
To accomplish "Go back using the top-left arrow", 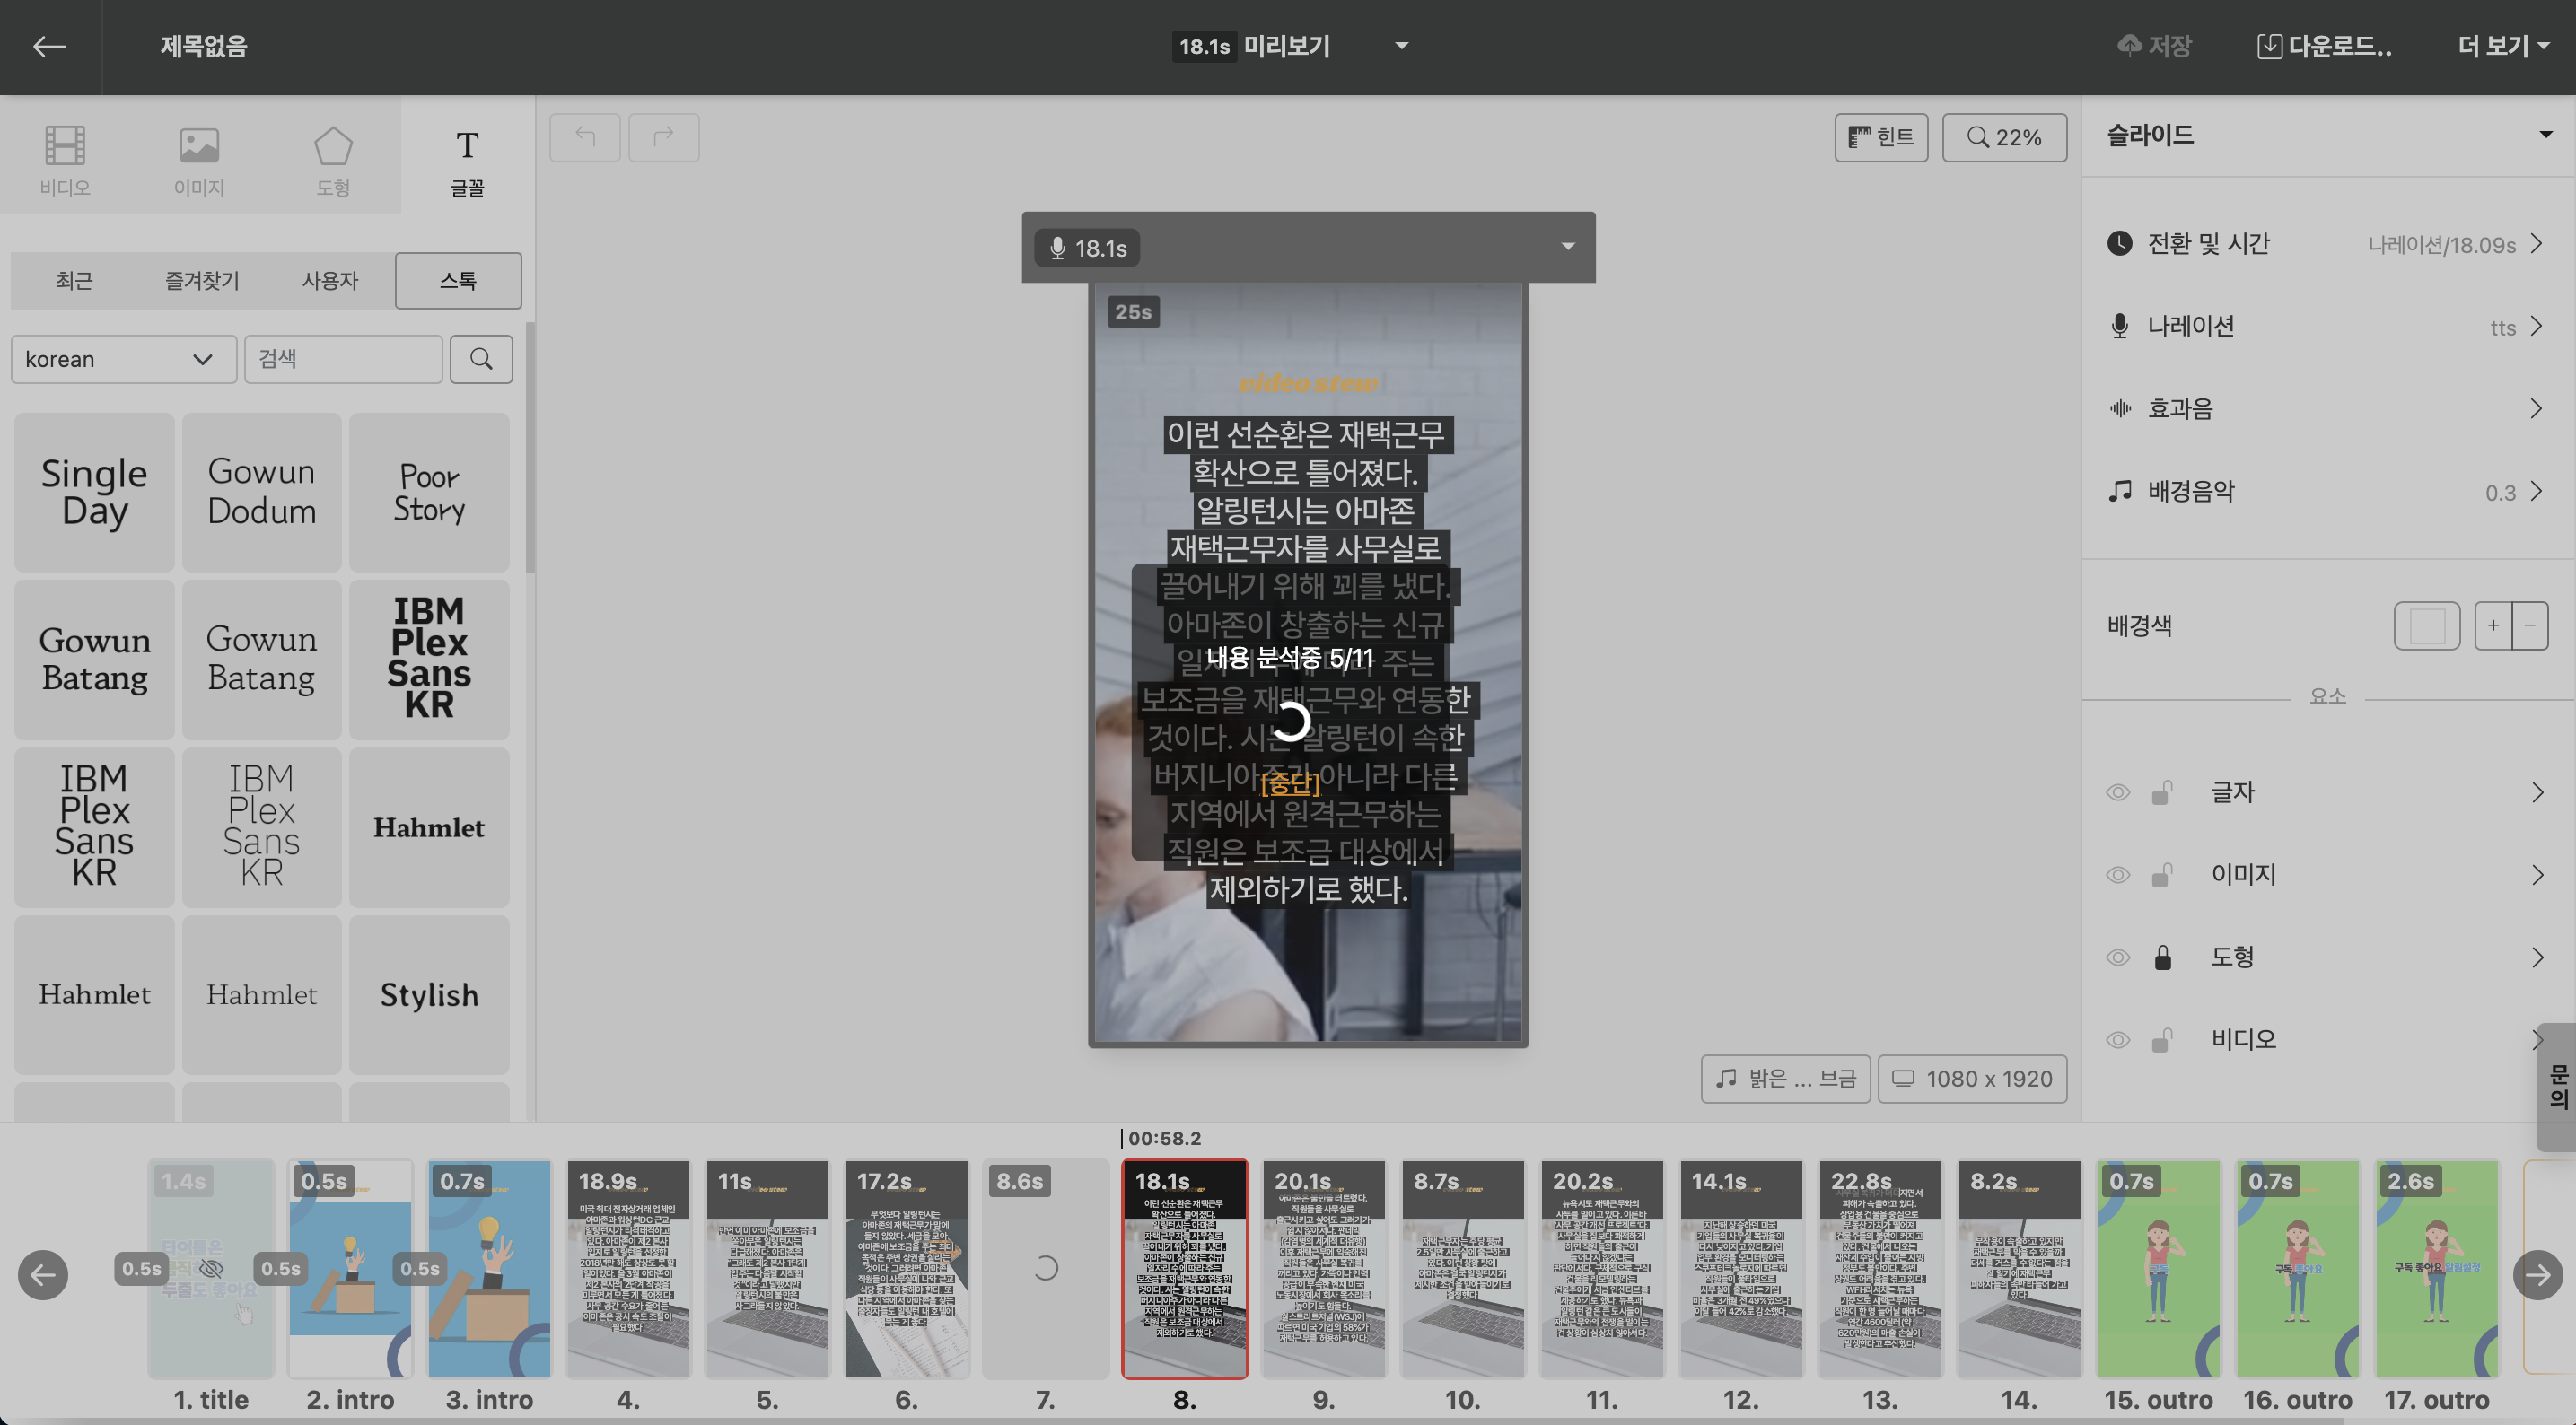I will coord(49,46).
